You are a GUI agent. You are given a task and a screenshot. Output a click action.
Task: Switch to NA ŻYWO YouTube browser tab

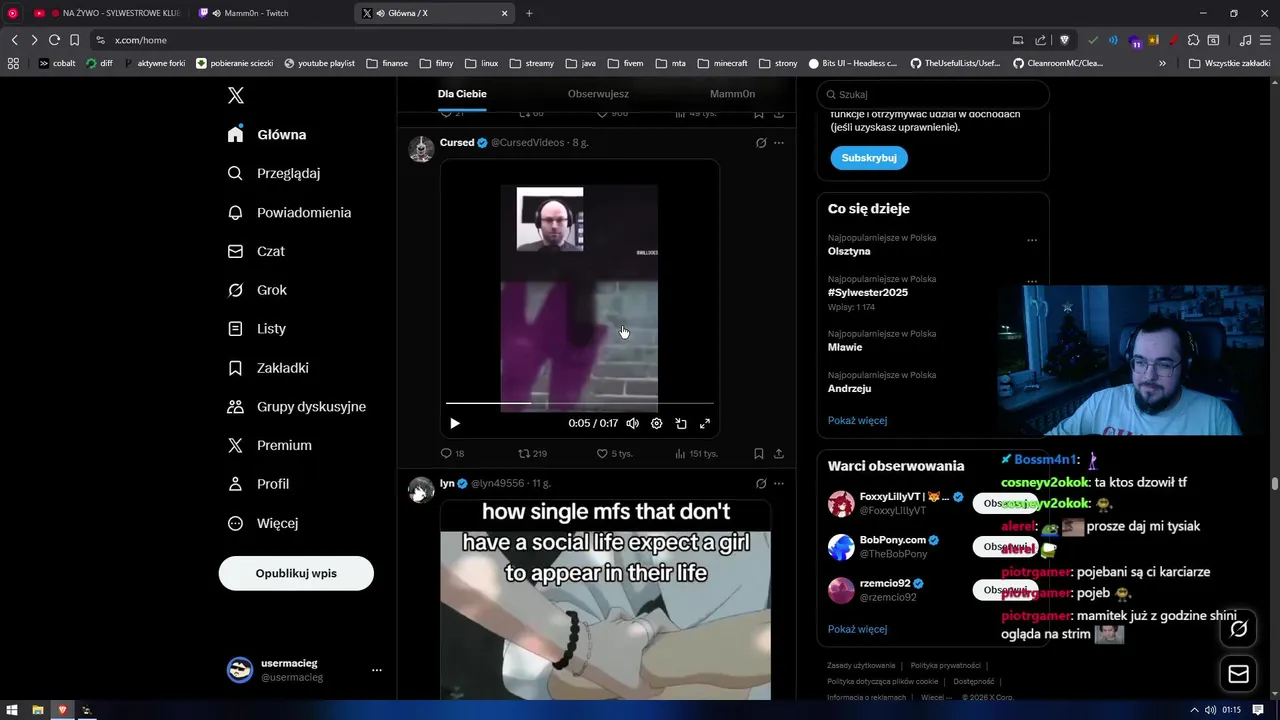pyautogui.click(x=105, y=13)
